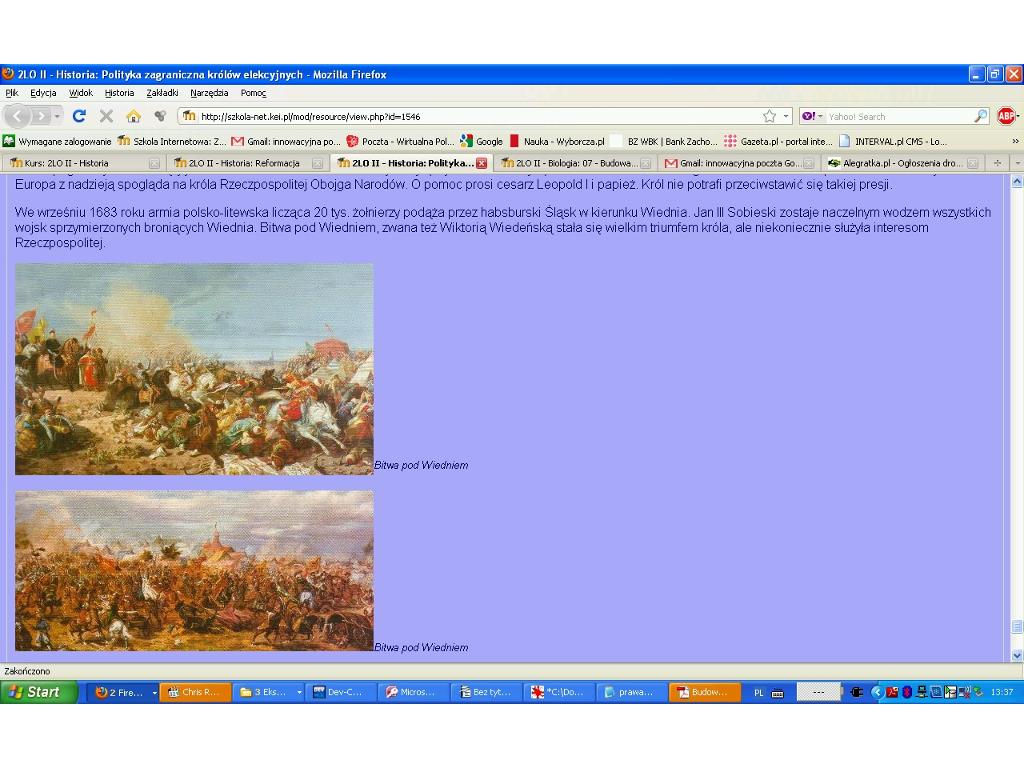1024x768 pixels.
Task: Show more bookmarks via the chevron
Action: click(x=1015, y=141)
